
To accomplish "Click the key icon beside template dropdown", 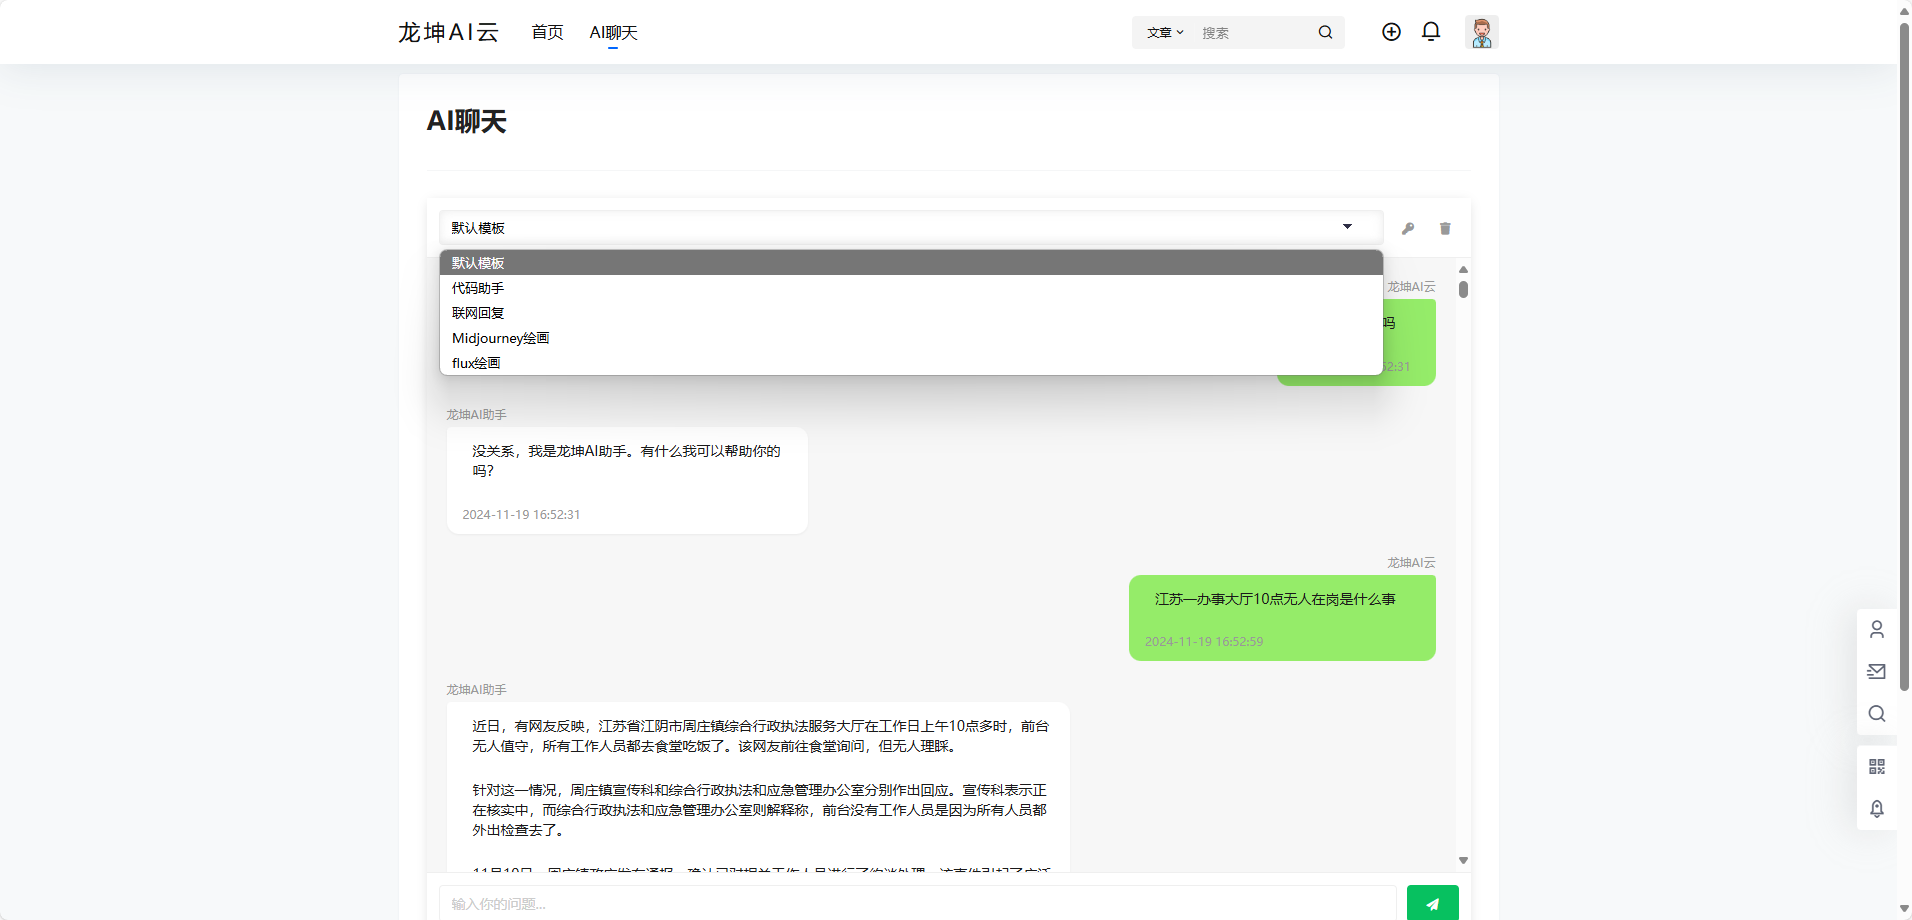I will coord(1408,228).
